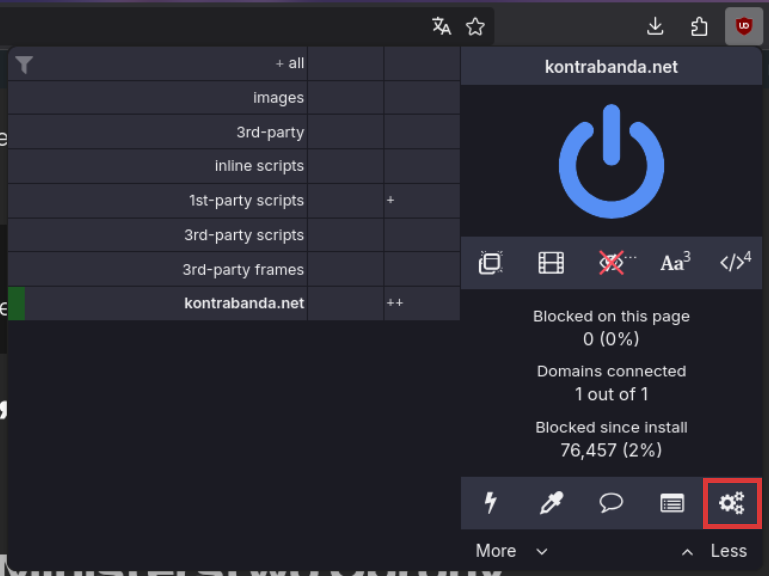Toggle the large blue power button
The width and height of the screenshot is (769, 576).
611,164
